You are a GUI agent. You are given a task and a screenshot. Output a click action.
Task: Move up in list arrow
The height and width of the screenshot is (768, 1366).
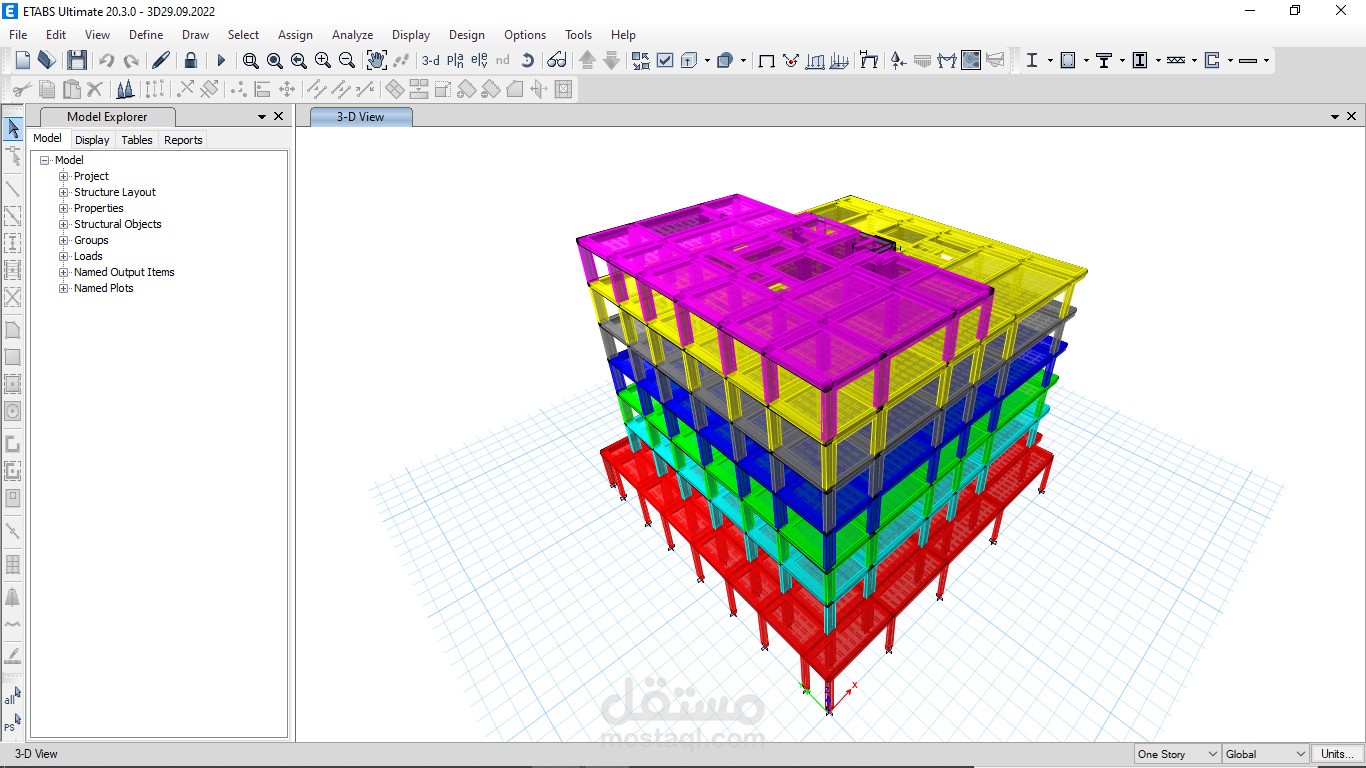pos(587,60)
